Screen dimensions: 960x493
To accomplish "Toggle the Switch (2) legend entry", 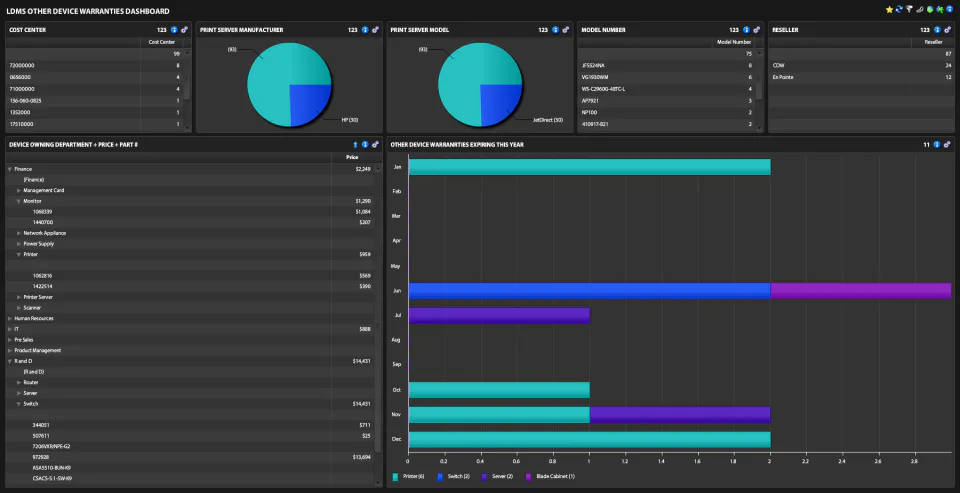I will (x=455, y=476).
